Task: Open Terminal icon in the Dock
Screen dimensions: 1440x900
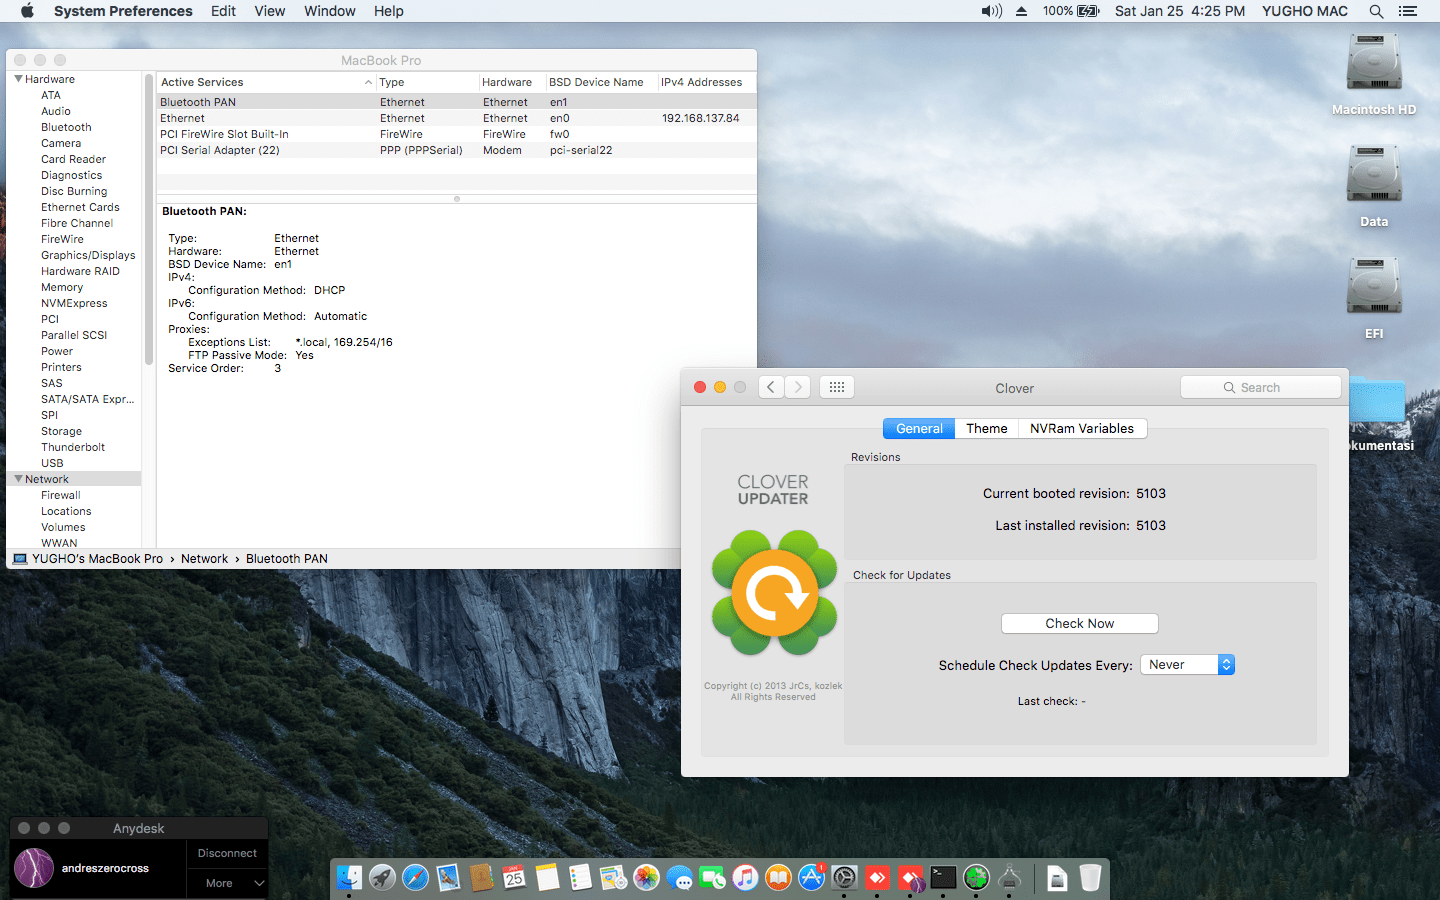Action: click(943, 878)
